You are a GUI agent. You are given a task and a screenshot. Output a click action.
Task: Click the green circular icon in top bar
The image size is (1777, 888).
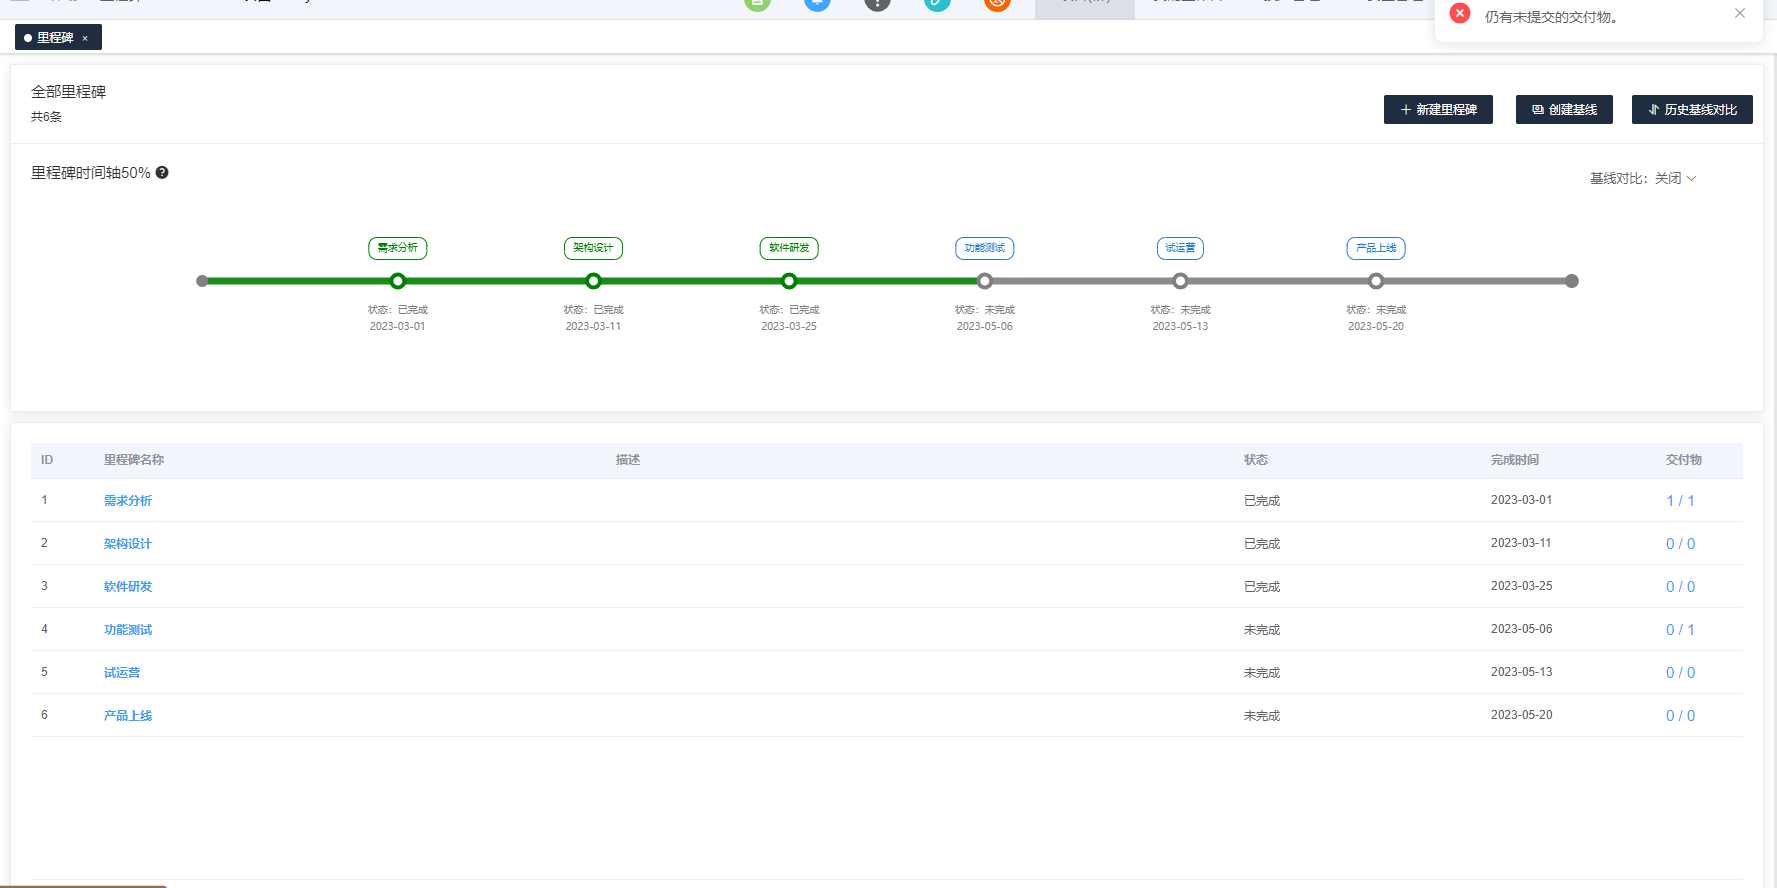[x=757, y=3]
